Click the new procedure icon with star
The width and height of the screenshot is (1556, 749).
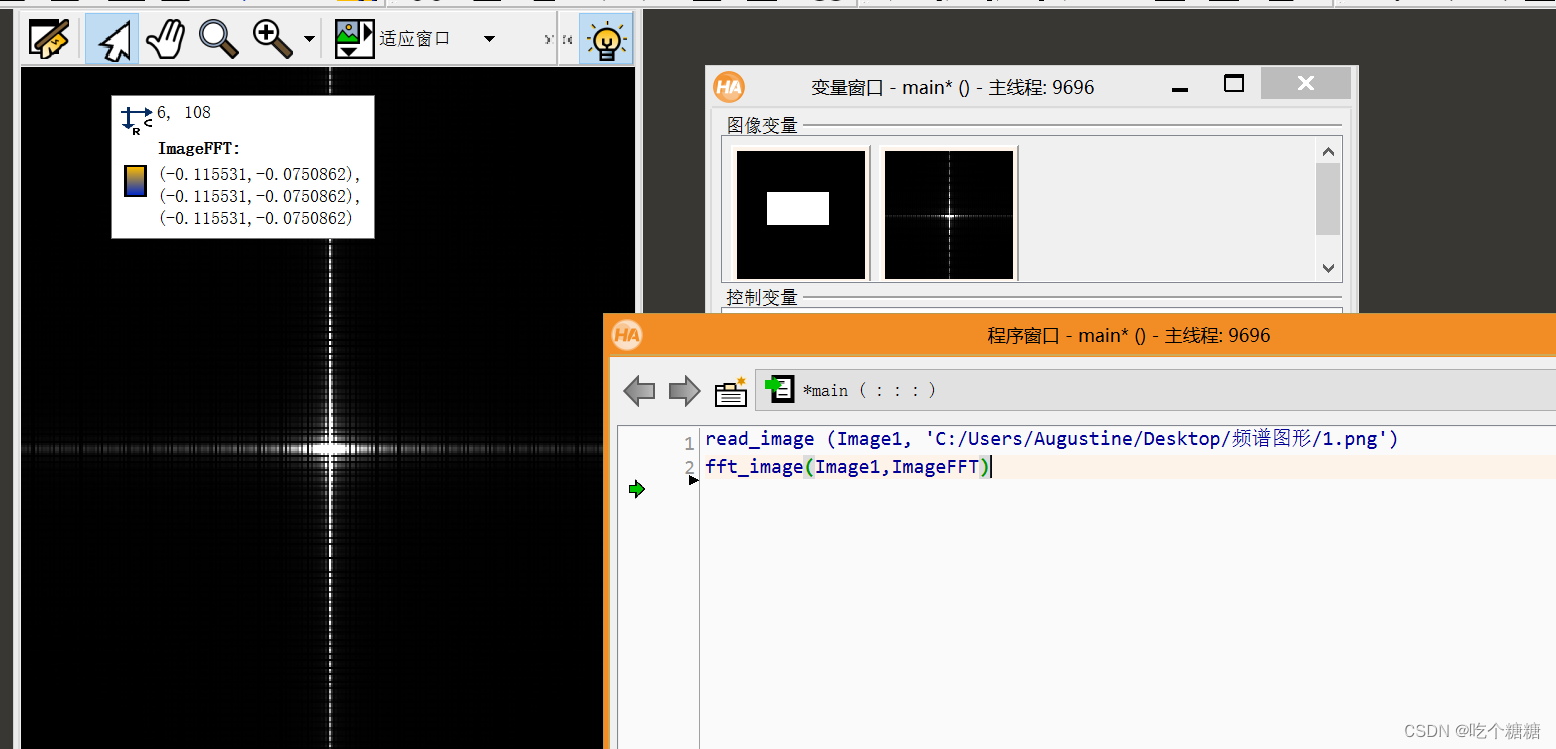[x=731, y=391]
